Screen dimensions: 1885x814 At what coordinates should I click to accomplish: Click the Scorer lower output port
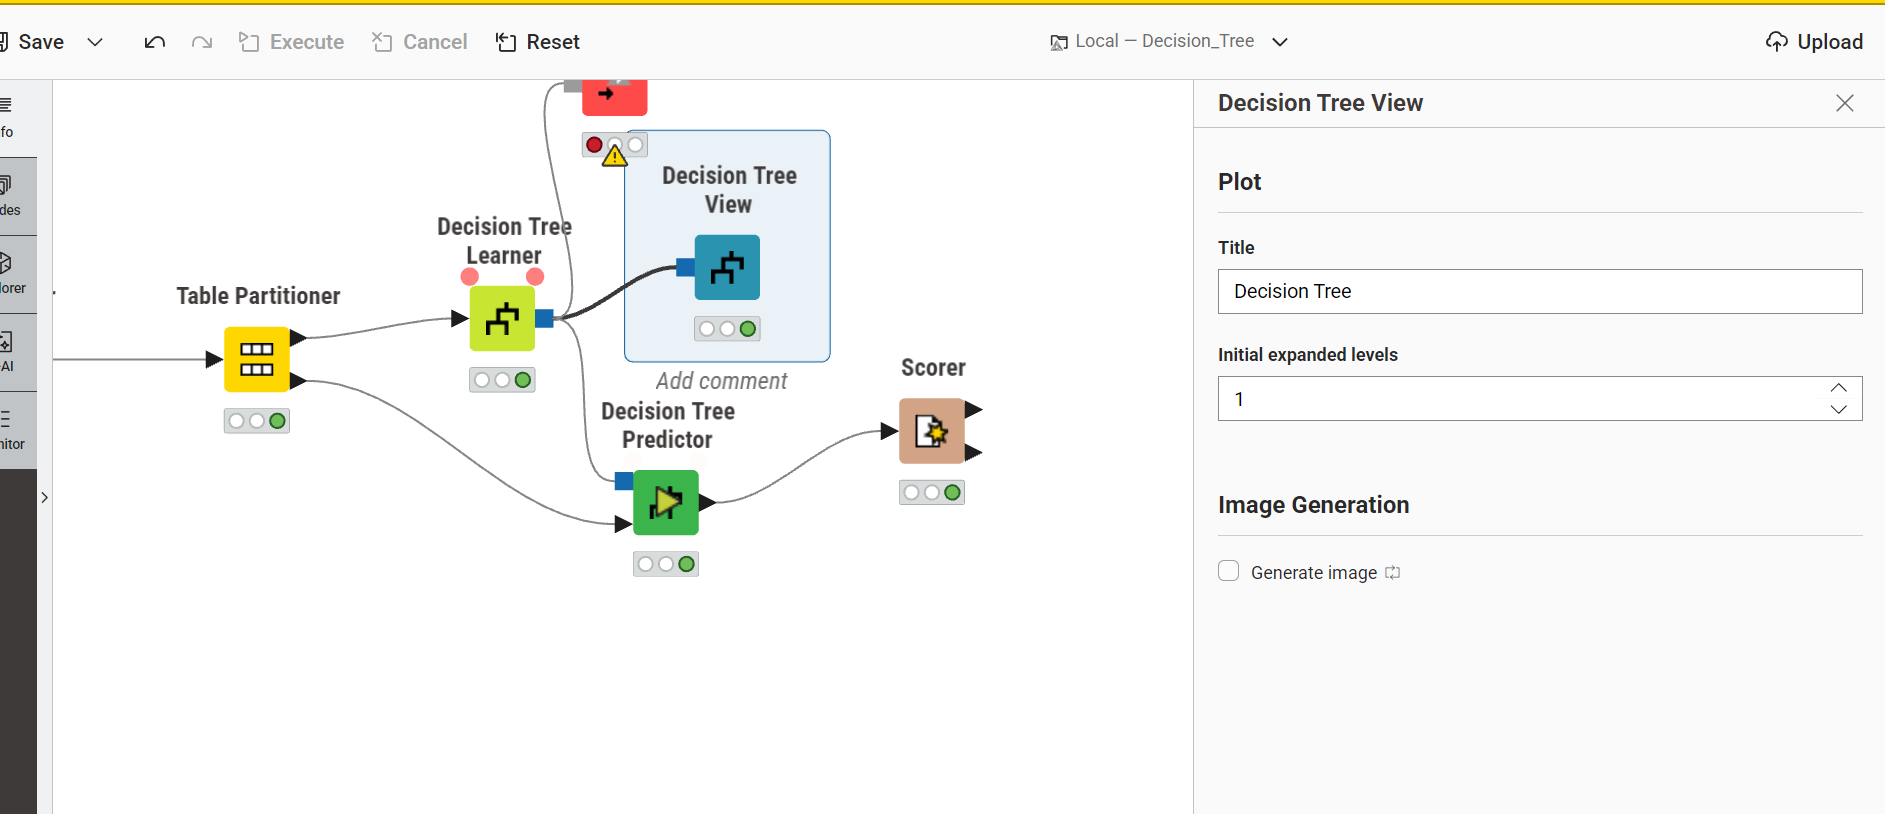(973, 453)
